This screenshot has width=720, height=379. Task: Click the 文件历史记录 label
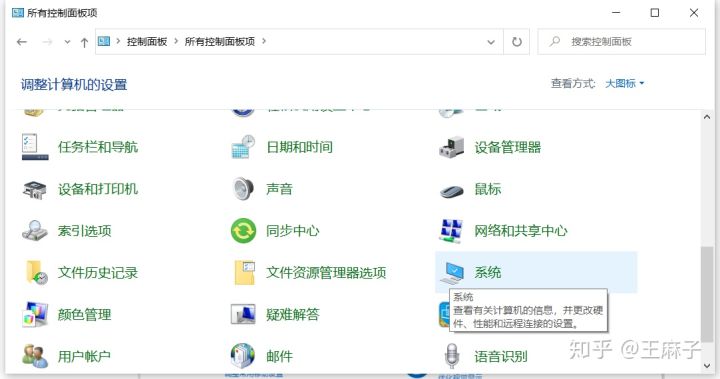coord(98,272)
